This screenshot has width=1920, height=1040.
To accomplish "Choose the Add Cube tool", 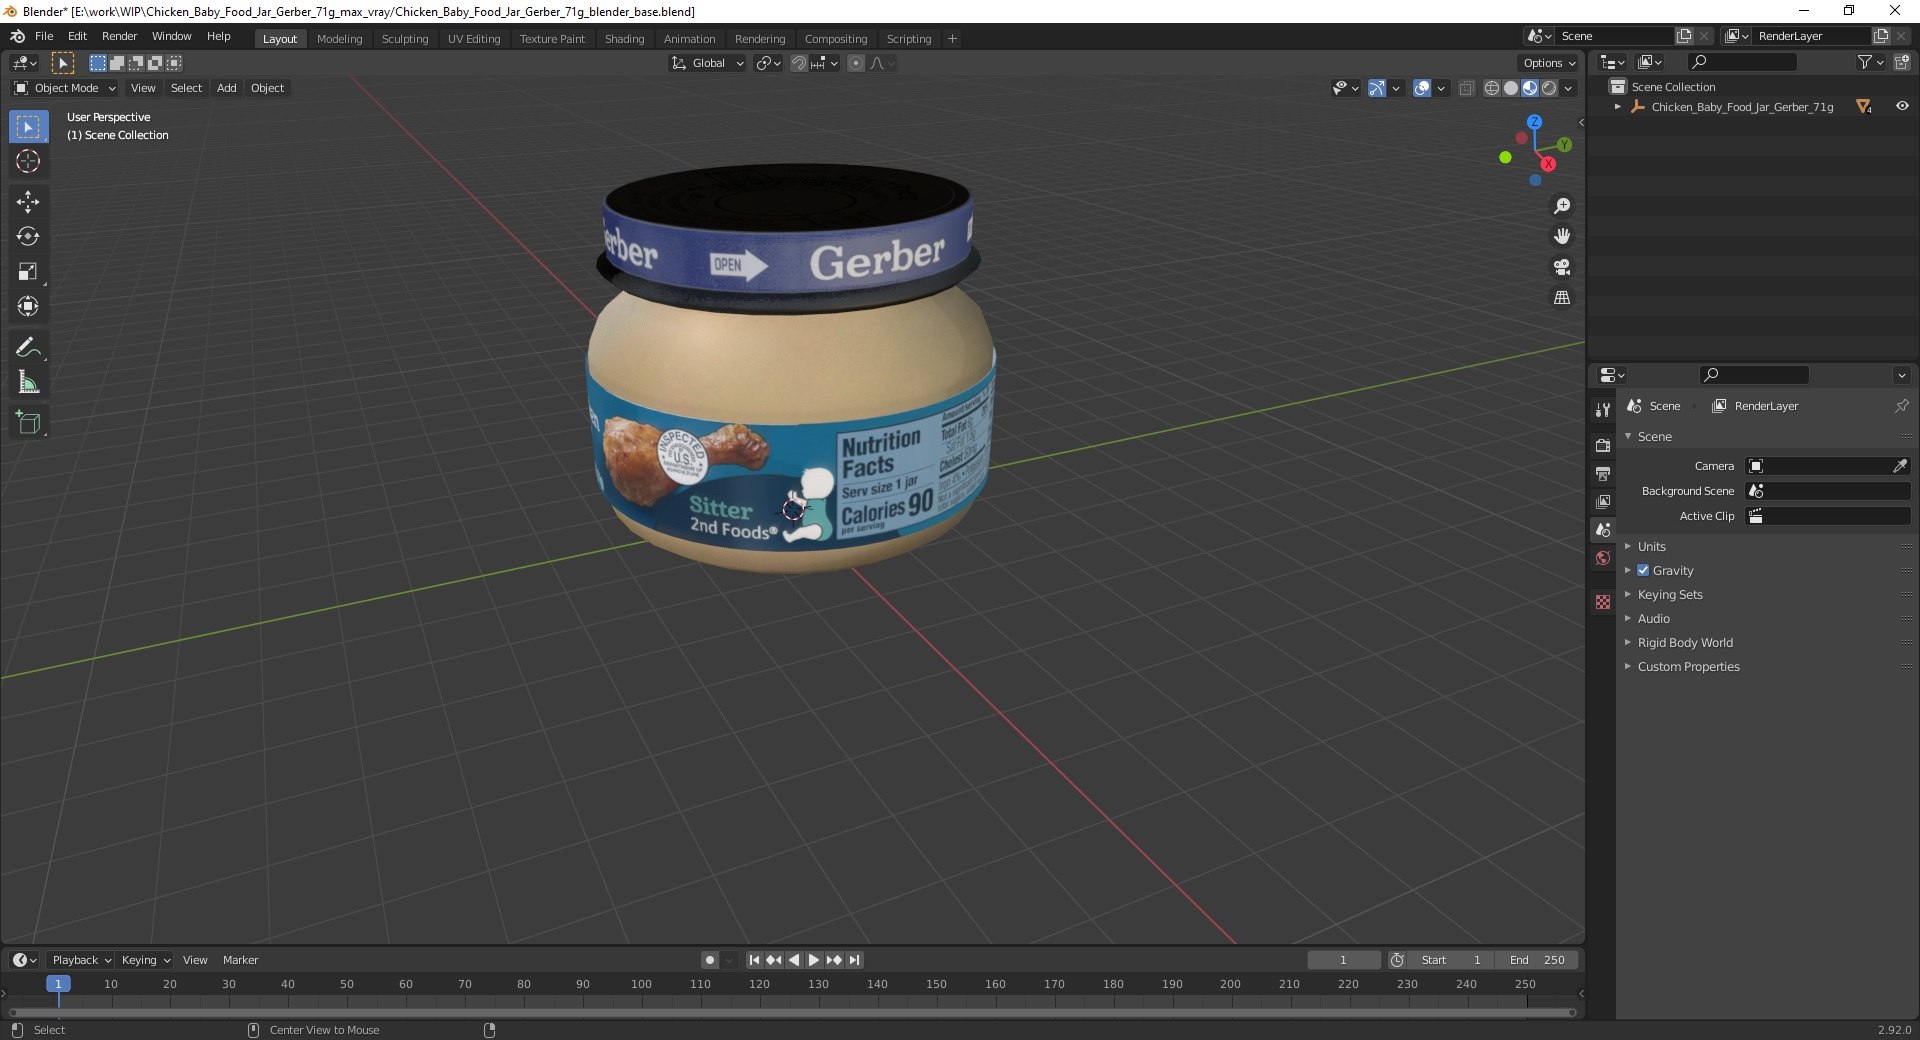I will tap(28, 423).
